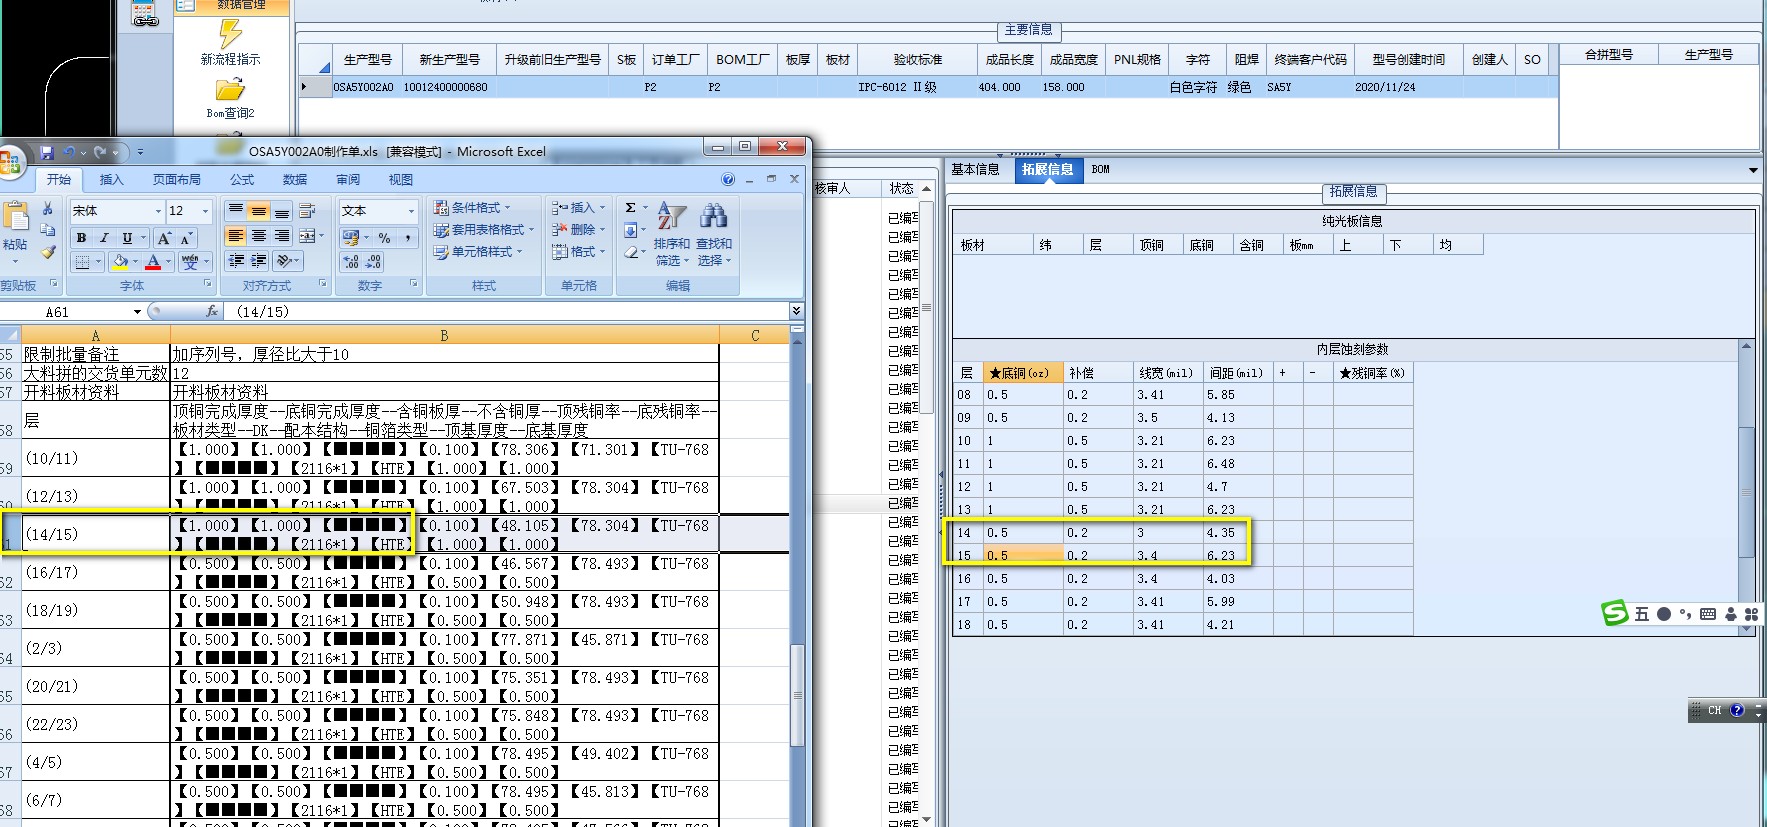Open the Find and Select binoculars tool
1767x827 pixels.
coord(714,236)
